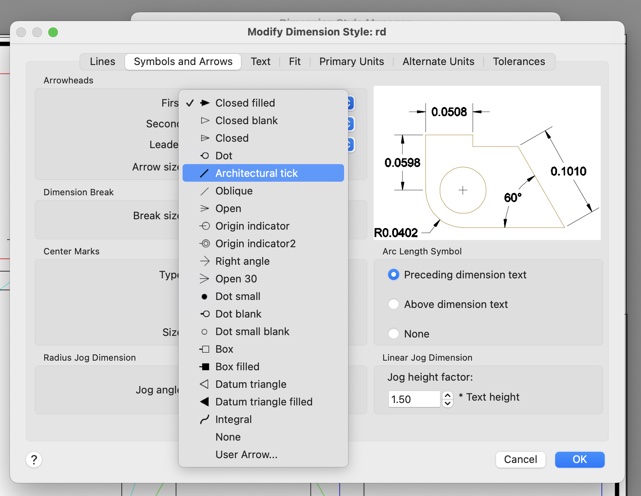641x496 pixels.
Task: Click the Open 30 arrow icon
Action: coord(204,279)
